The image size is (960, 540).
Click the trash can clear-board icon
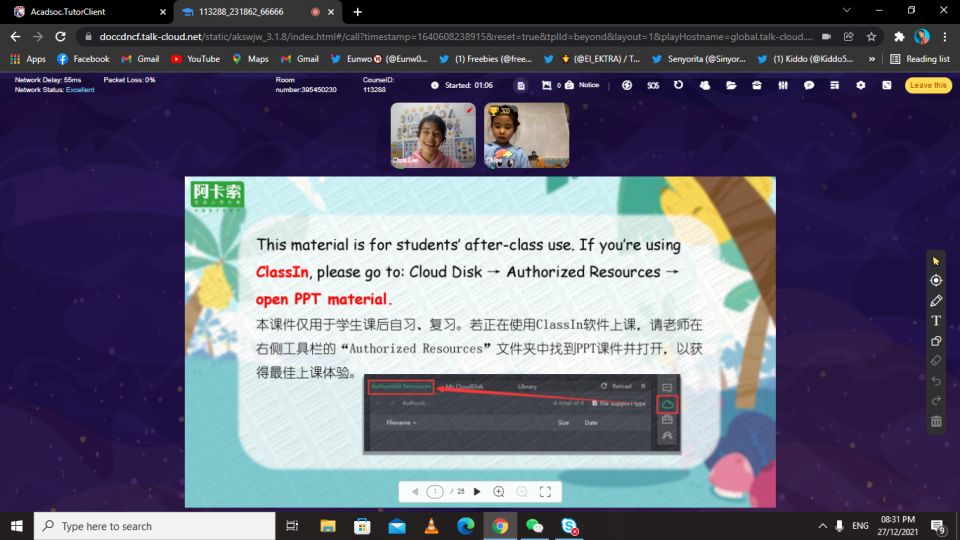[936, 421]
